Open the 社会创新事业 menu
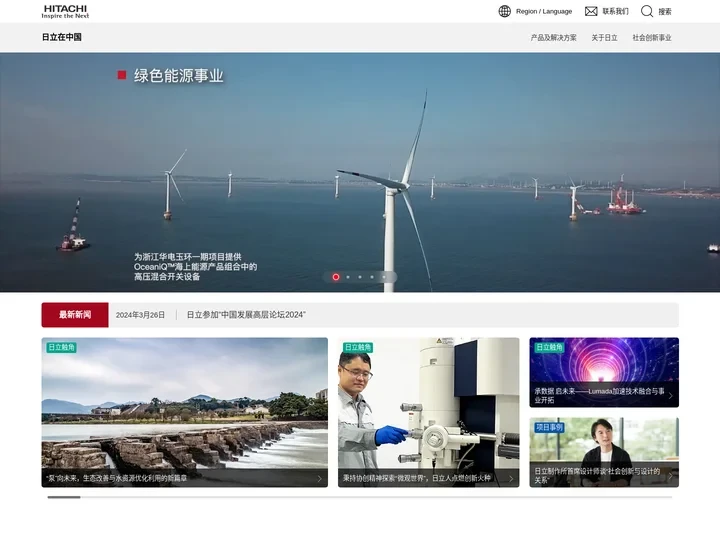 click(x=652, y=38)
